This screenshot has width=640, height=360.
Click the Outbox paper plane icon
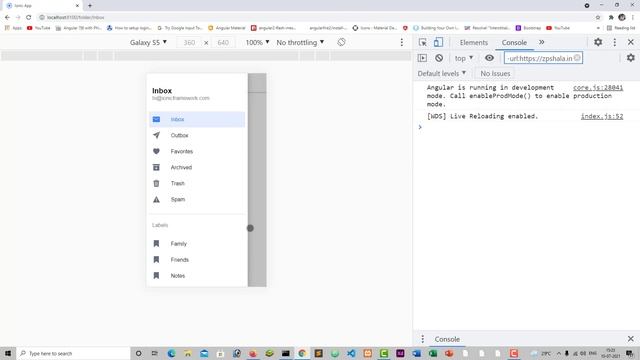tap(156, 135)
